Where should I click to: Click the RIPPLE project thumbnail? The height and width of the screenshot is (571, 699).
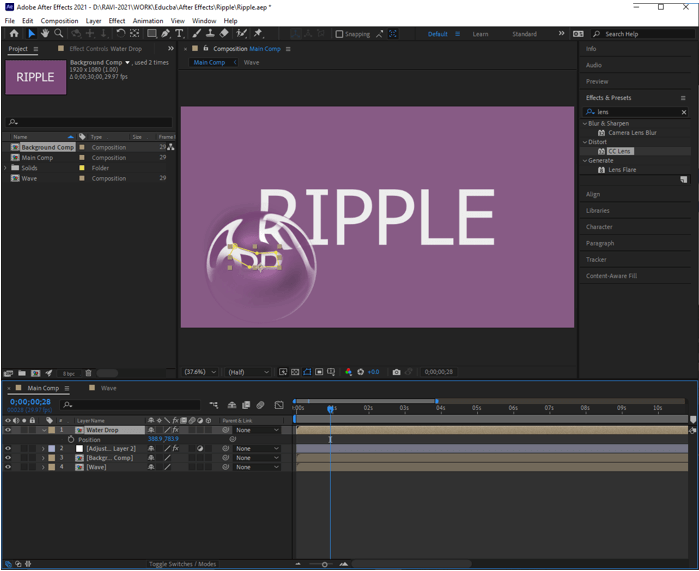[36, 77]
